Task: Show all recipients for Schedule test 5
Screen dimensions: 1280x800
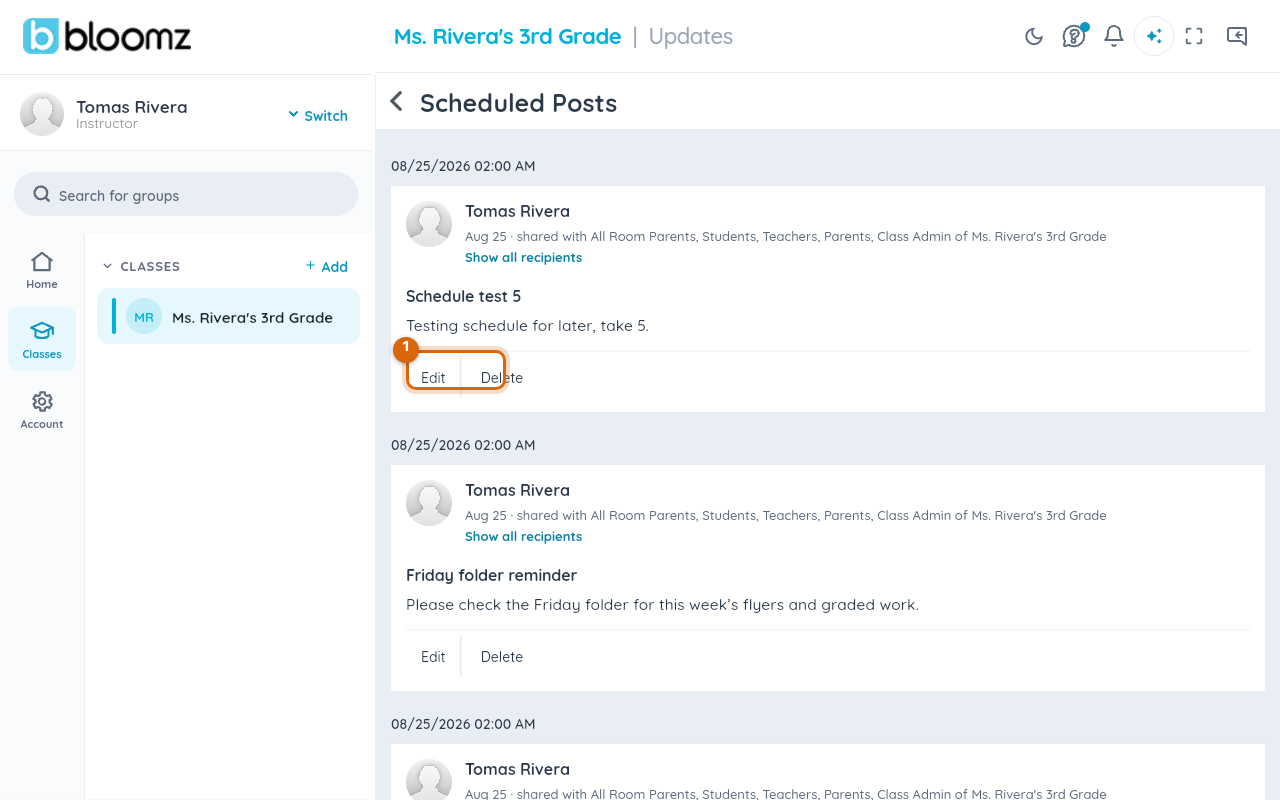Action: coord(523,257)
